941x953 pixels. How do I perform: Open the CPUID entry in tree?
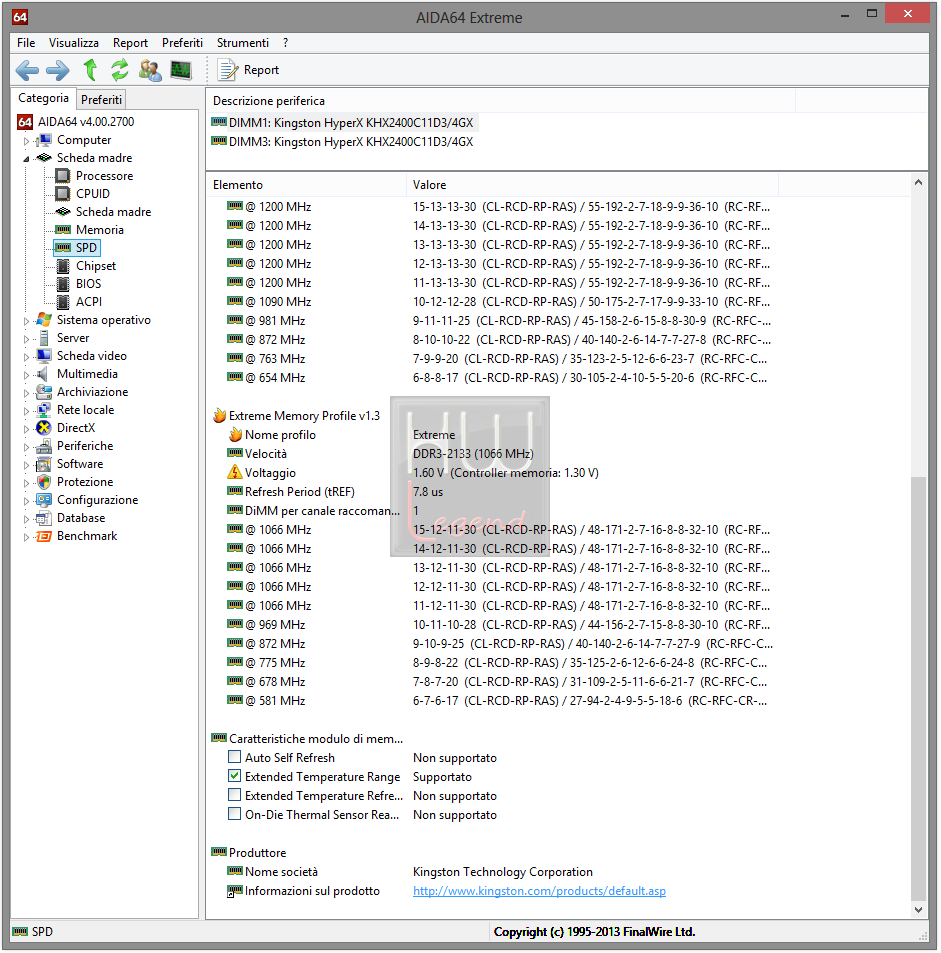tap(93, 194)
